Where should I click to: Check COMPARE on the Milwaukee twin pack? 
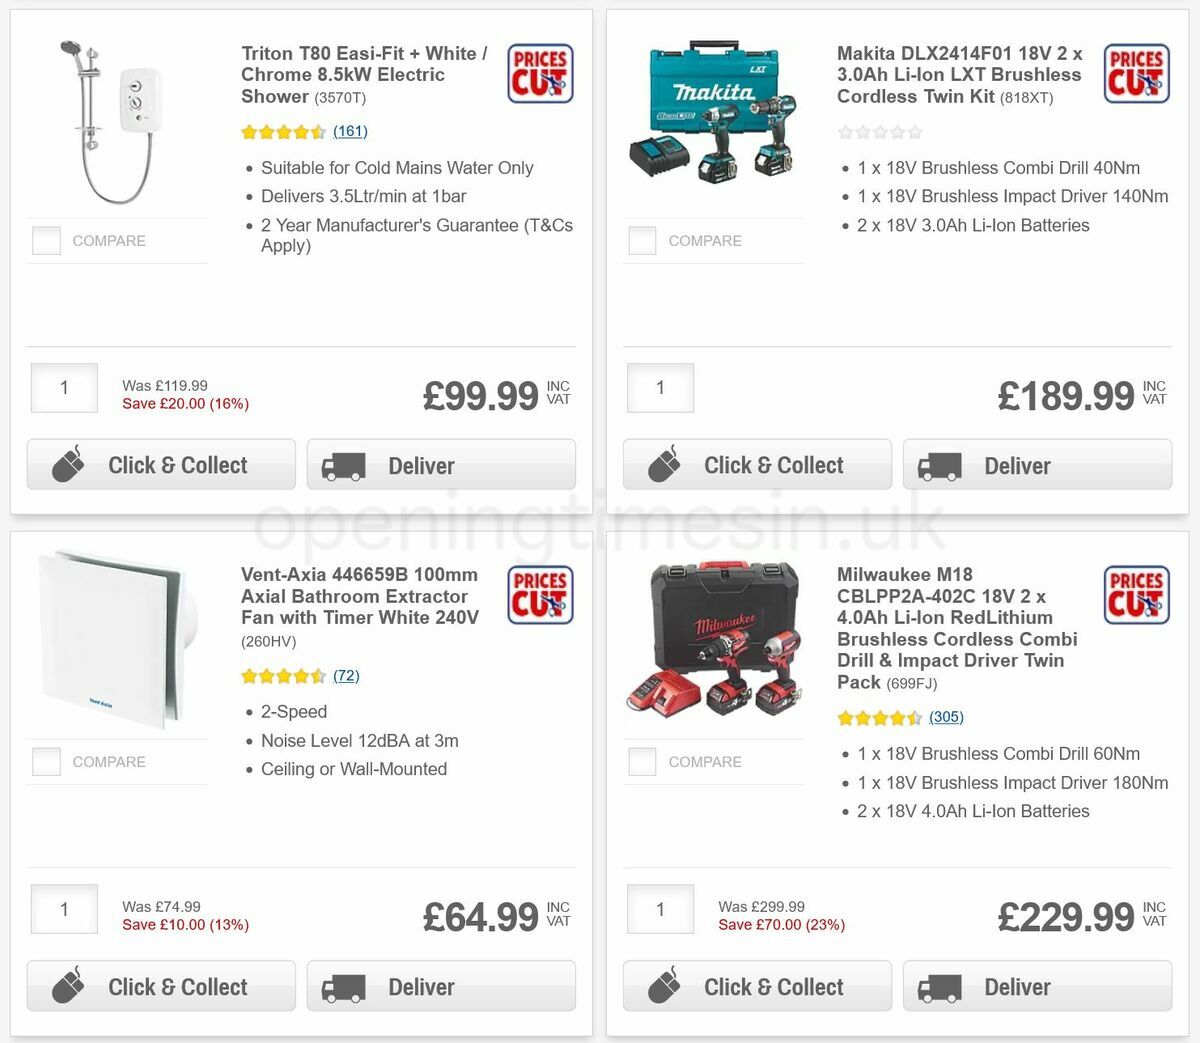click(x=642, y=761)
